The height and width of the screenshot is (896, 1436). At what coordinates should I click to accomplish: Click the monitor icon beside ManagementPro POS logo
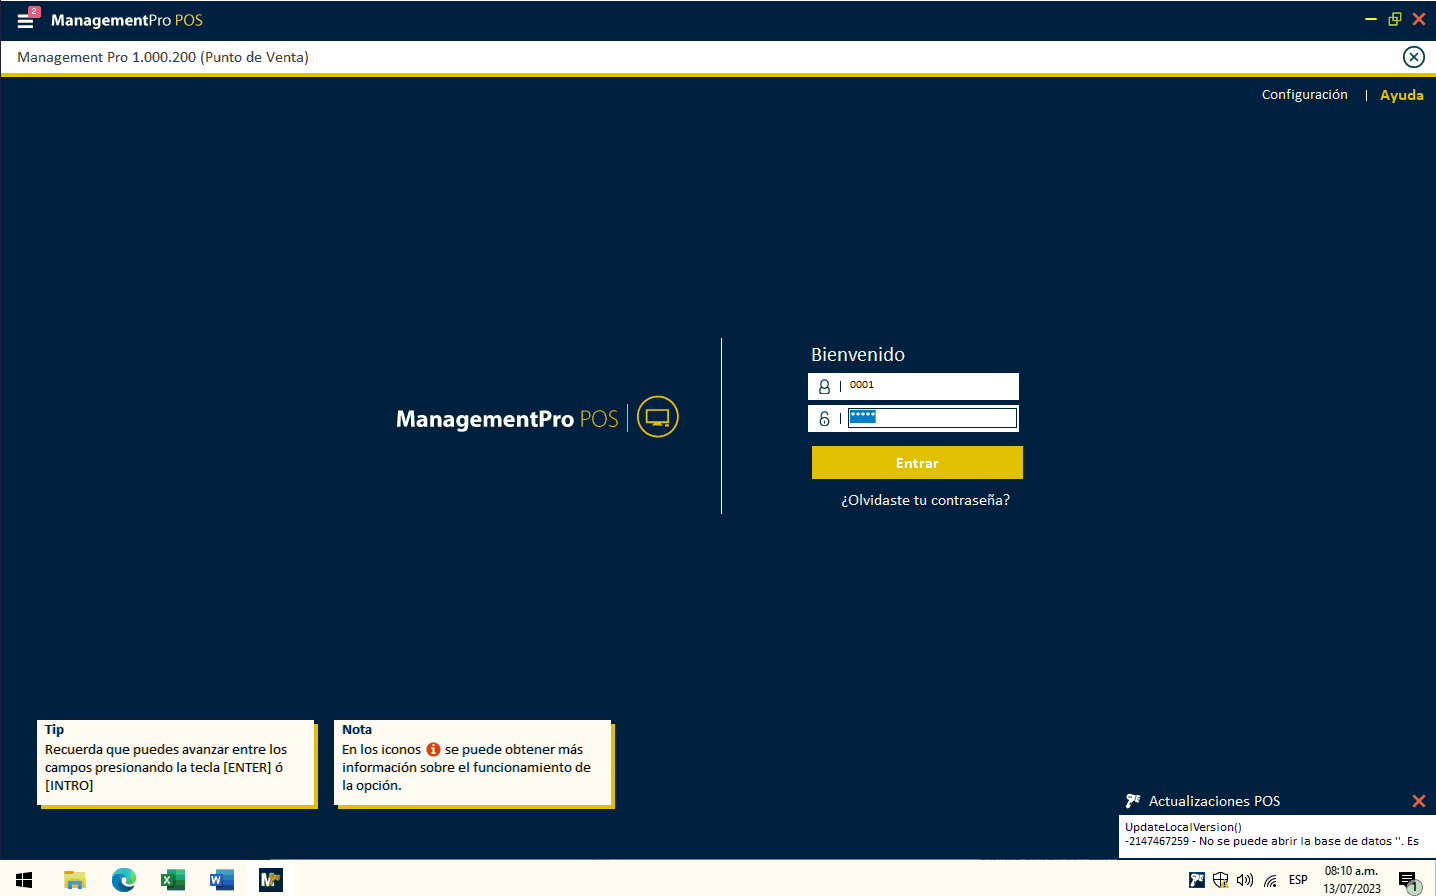pyautogui.click(x=658, y=417)
